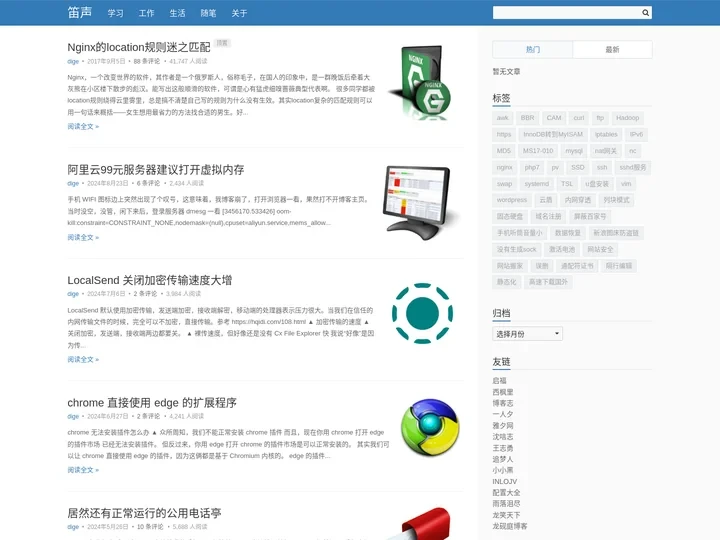This screenshot has height=540, width=720.
Task: Open the 关于 navigation menu
Action: pos(239,13)
